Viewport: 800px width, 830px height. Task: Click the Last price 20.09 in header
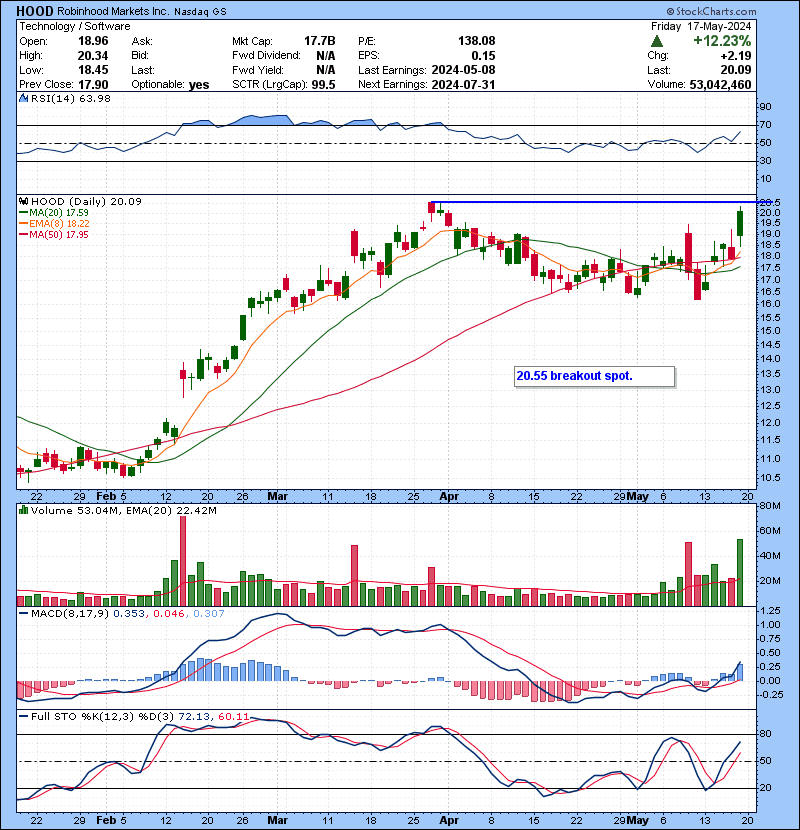pos(736,70)
